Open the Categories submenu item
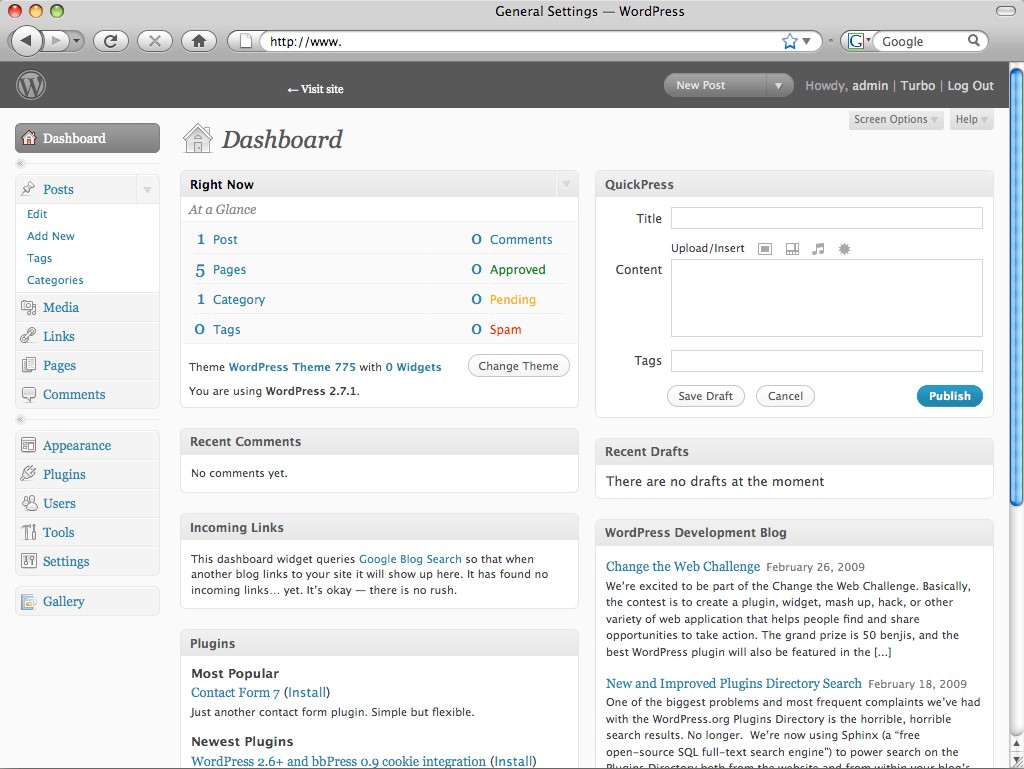Screen dimensions: 1024x769 pyautogui.click(x=55, y=280)
